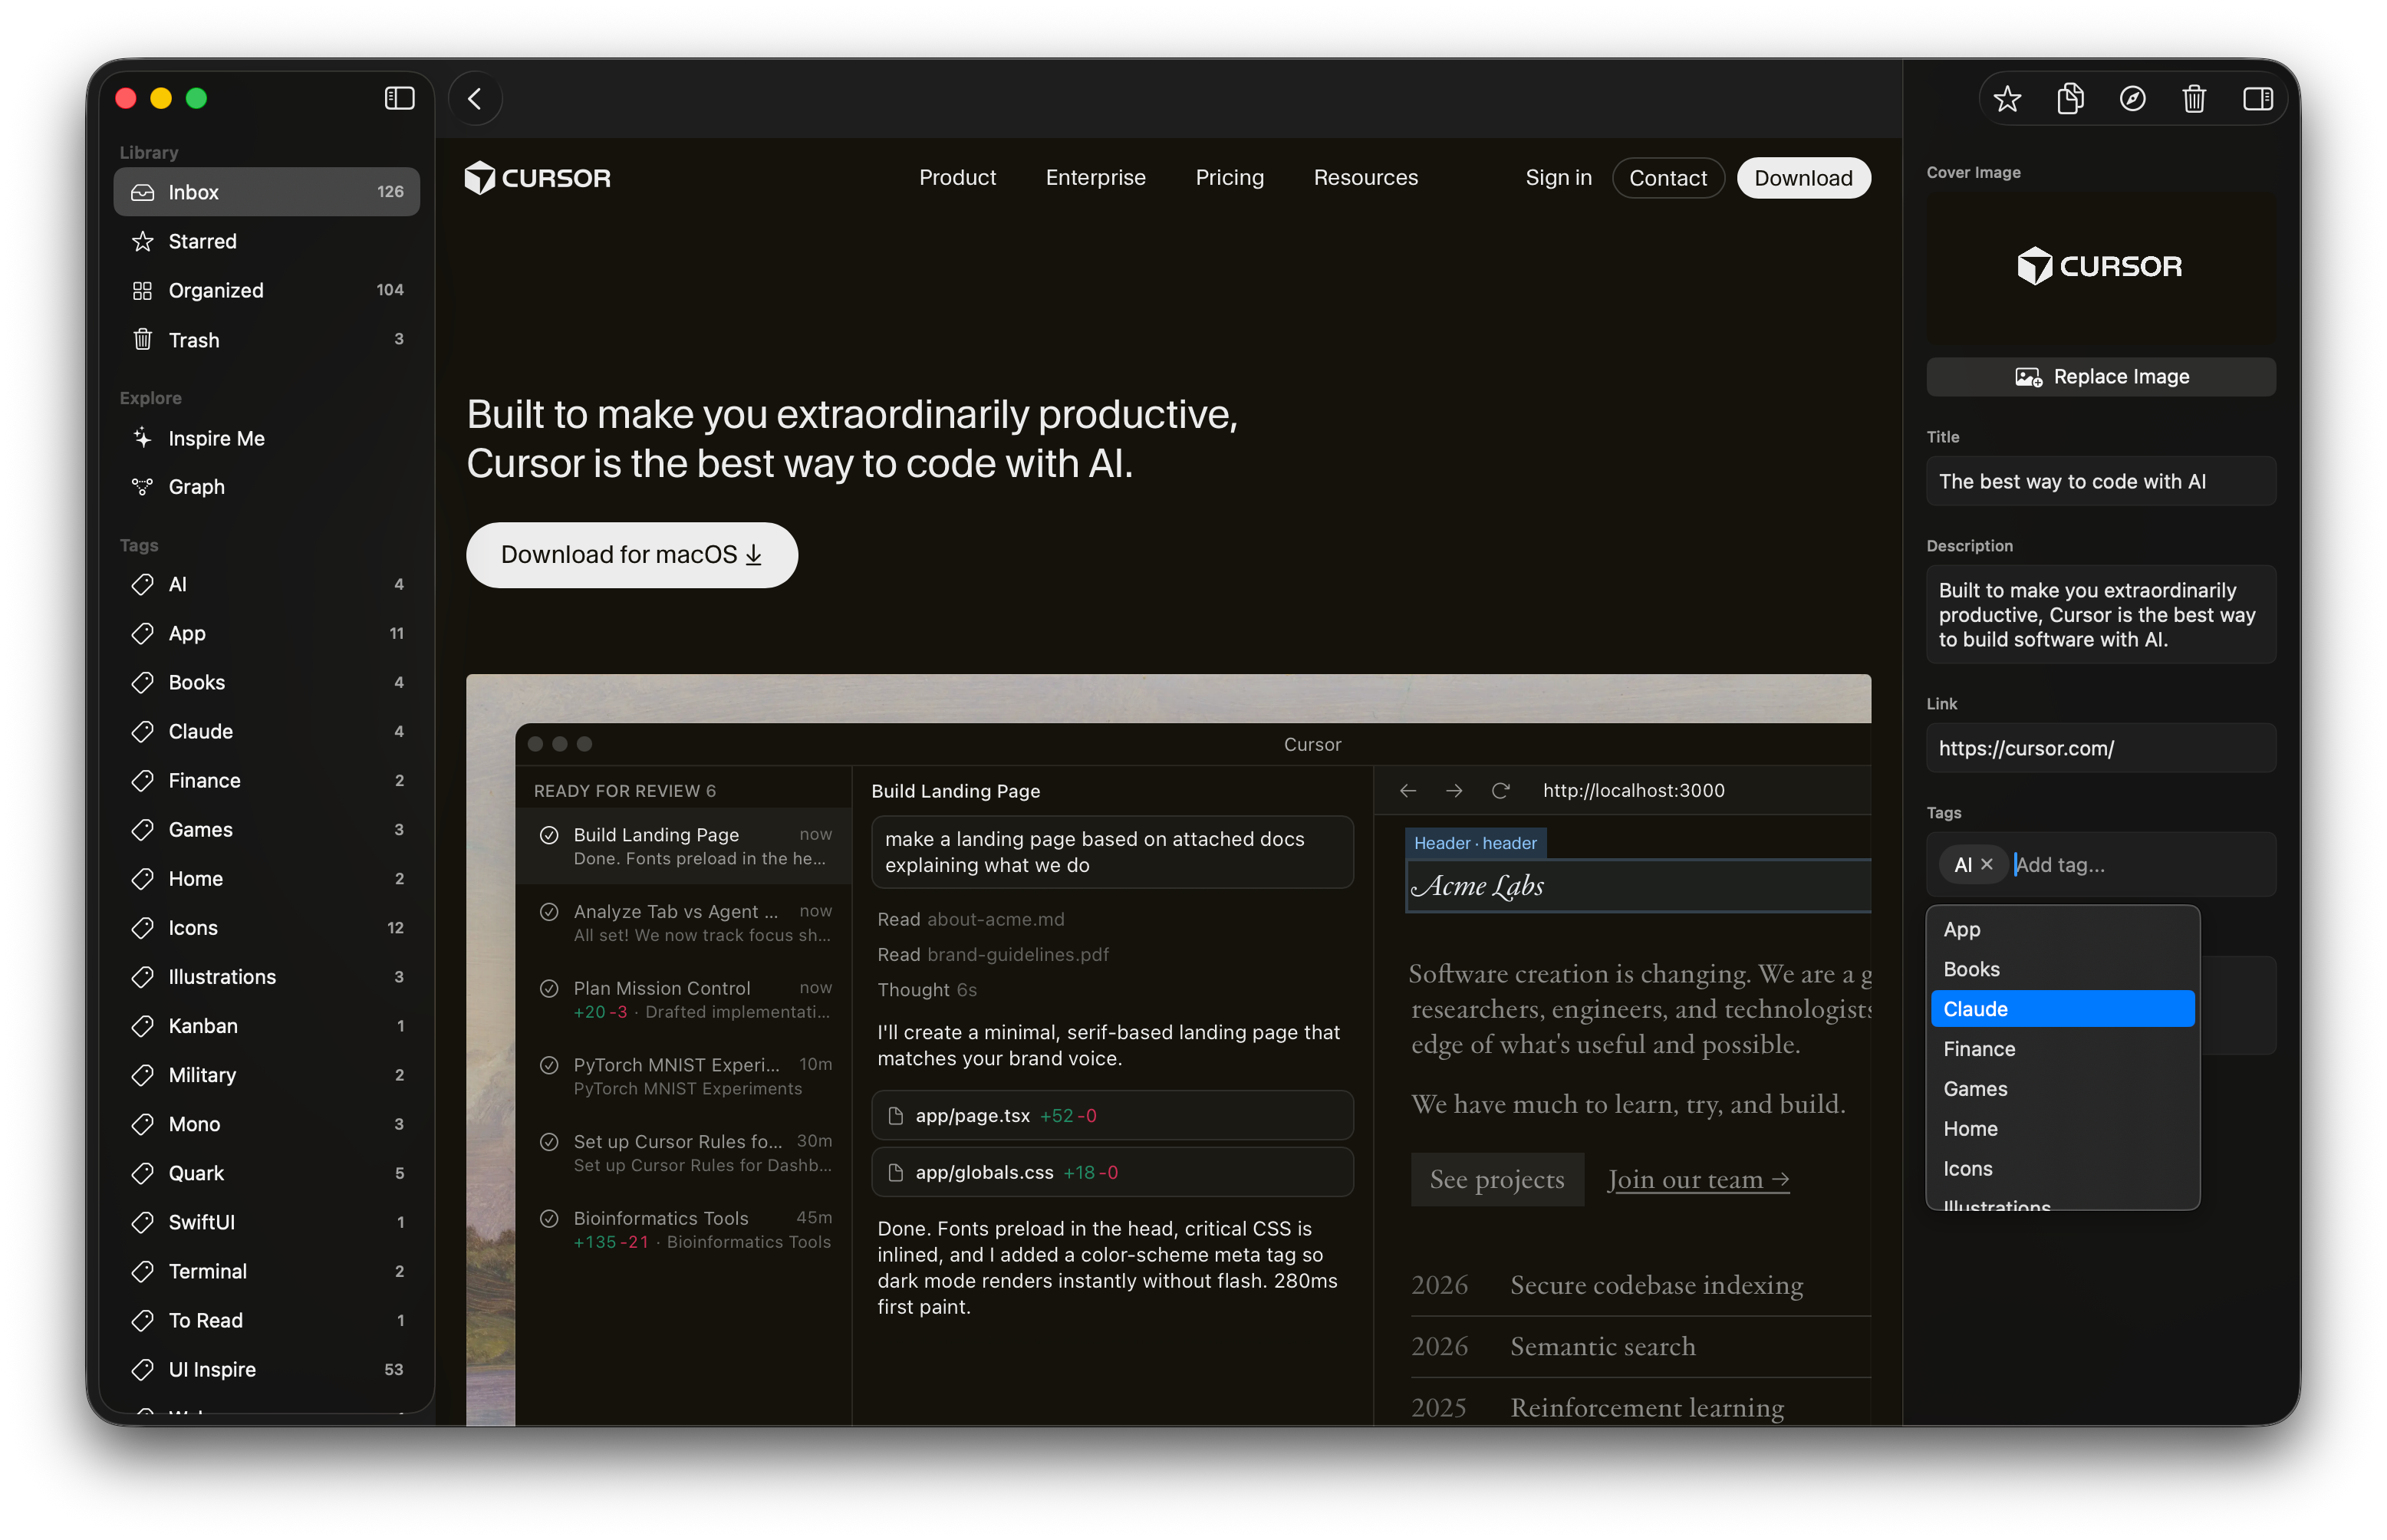Click the copy icon in the top-right toolbar
The height and width of the screenshot is (1540, 2387).
tap(2070, 98)
